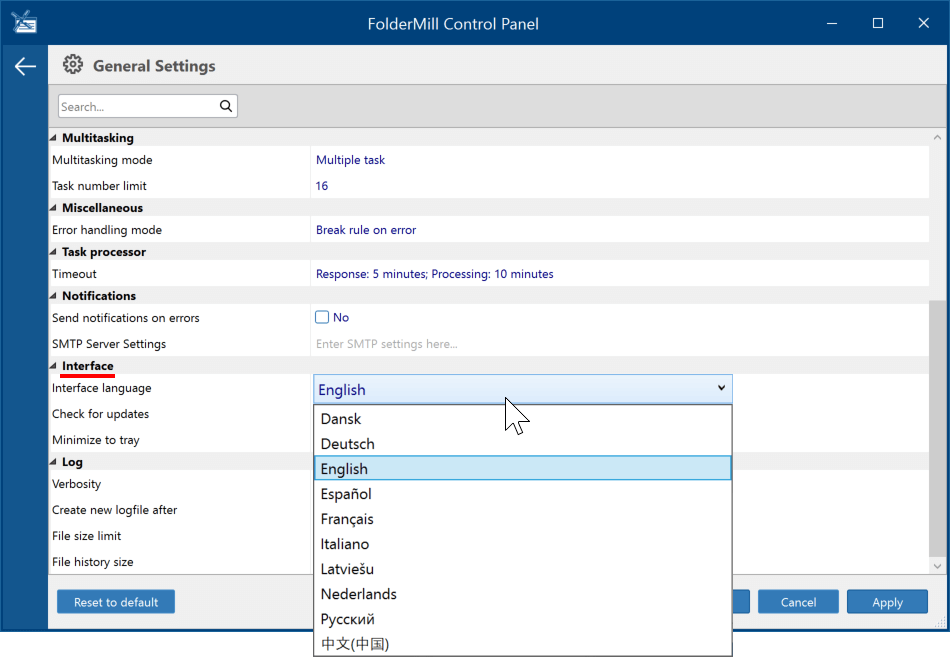Click the scroll down arrow of settings list
Screen dimensions: 950x657
pos(937,566)
